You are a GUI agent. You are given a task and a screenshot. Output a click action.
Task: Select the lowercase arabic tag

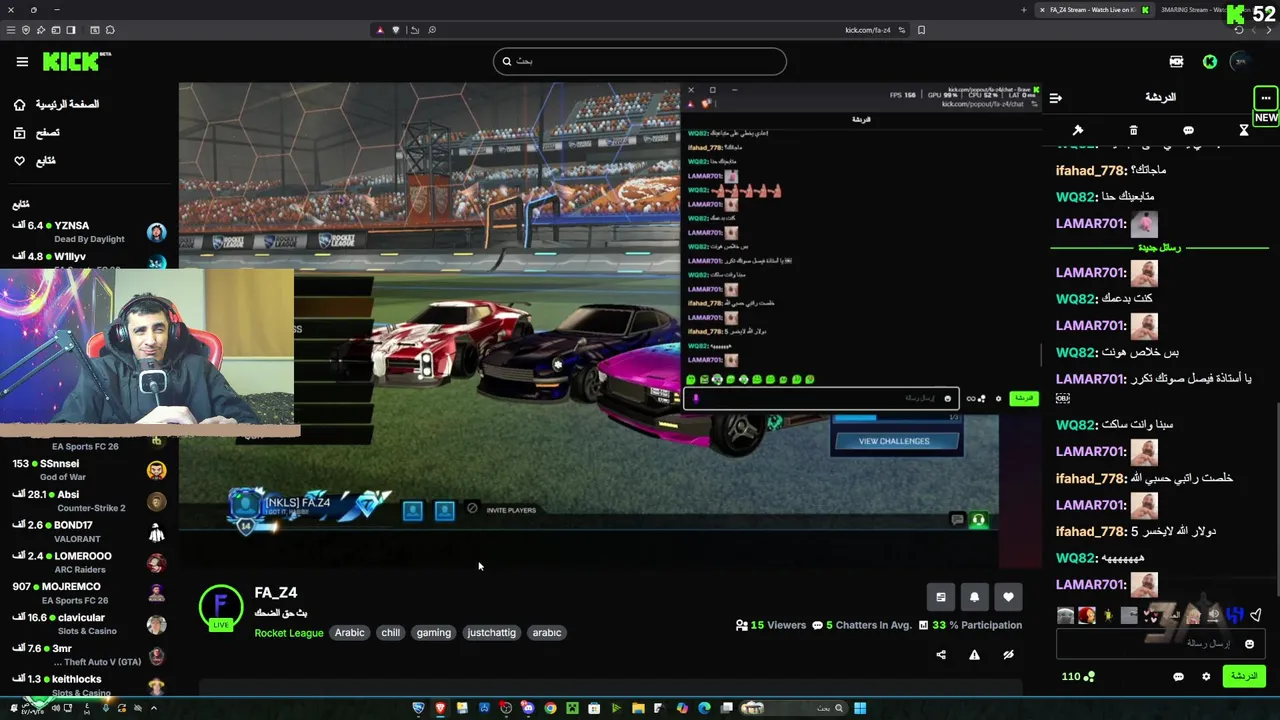tap(547, 632)
